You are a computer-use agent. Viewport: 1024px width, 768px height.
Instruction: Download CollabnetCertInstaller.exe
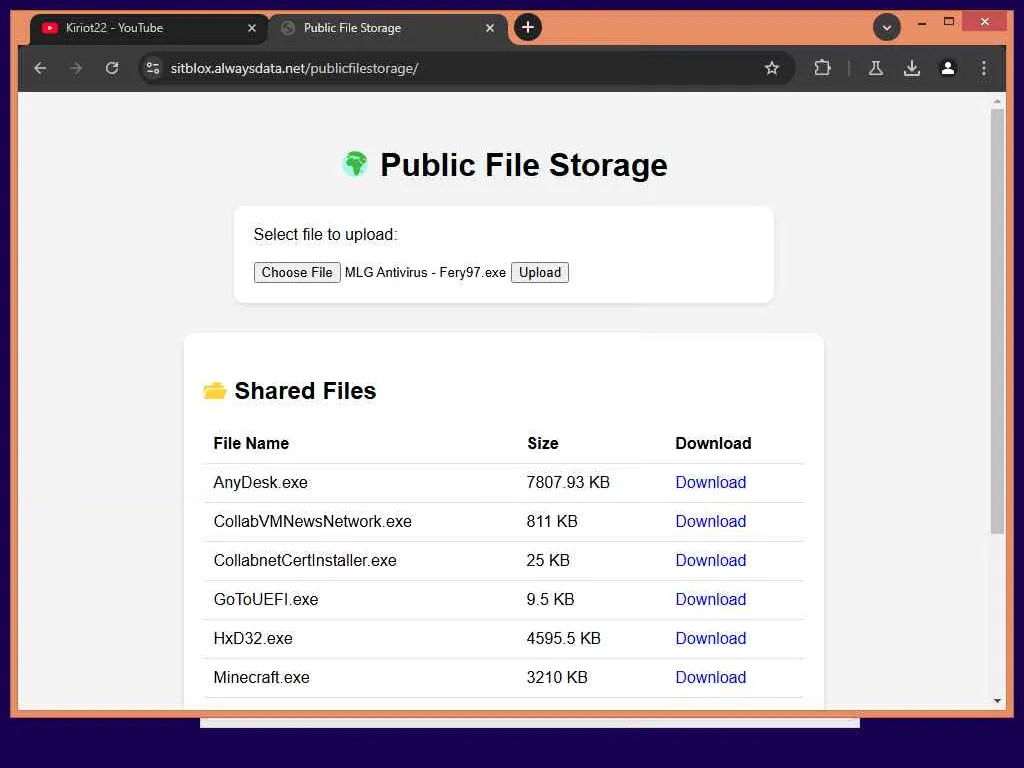point(711,560)
